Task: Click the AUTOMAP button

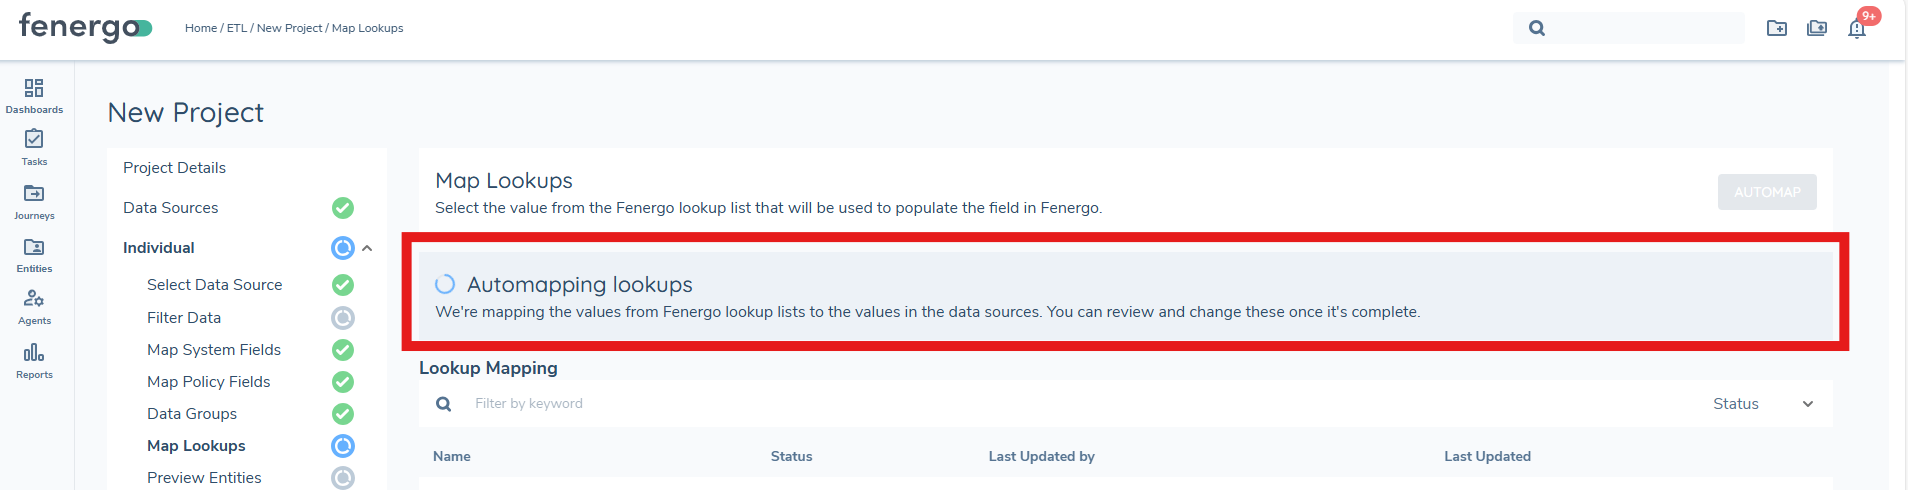Action: 1767,192
